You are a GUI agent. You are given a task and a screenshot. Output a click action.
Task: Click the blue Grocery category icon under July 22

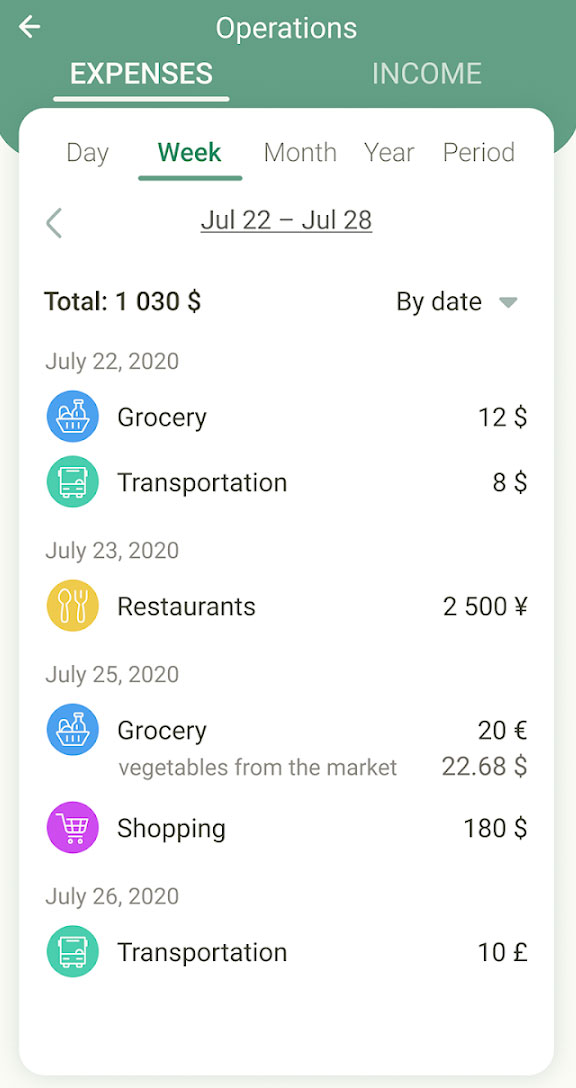pos(72,417)
